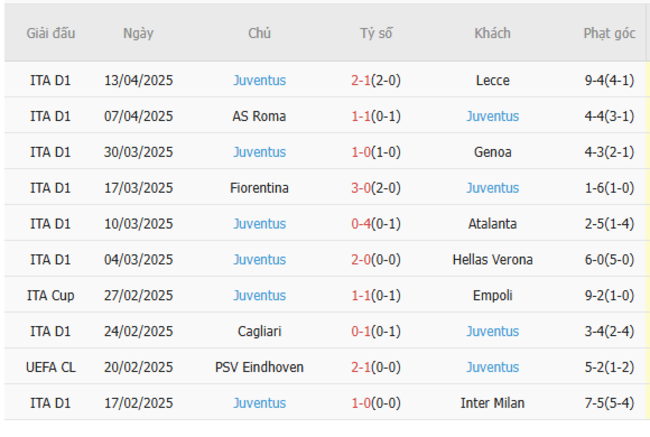Image resolution: width=650 pixels, height=437 pixels.
Task: Click the "Giải đấu" column header
Action: pyautogui.click(x=50, y=33)
